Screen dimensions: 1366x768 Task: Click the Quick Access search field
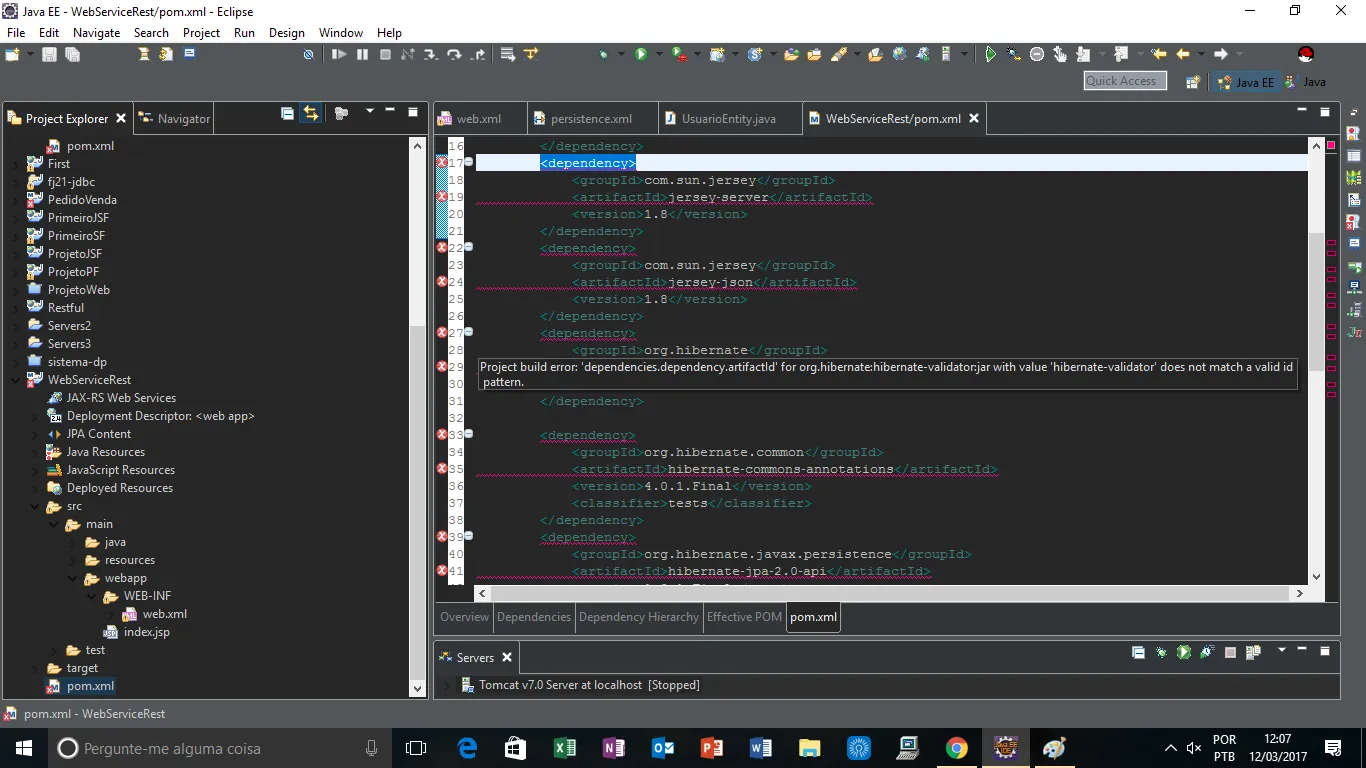click(1125, 81)
